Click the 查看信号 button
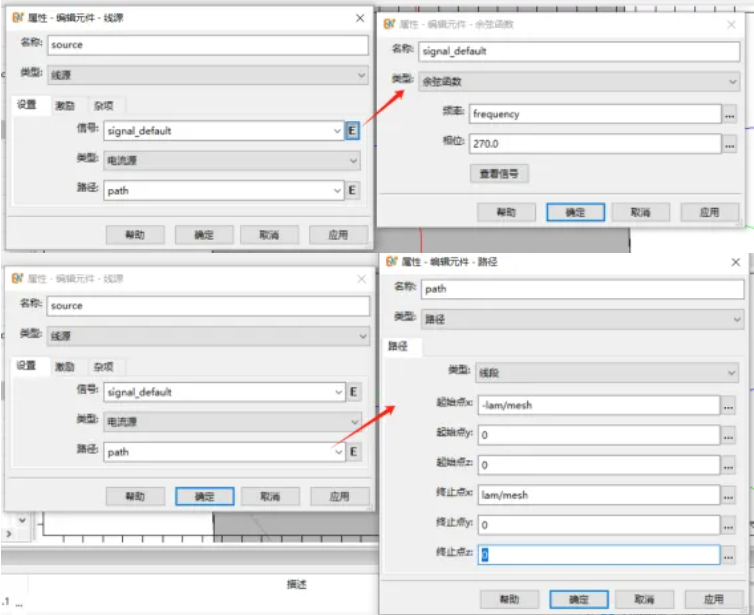This screenshot has width=754, height=615. point(499,174)
